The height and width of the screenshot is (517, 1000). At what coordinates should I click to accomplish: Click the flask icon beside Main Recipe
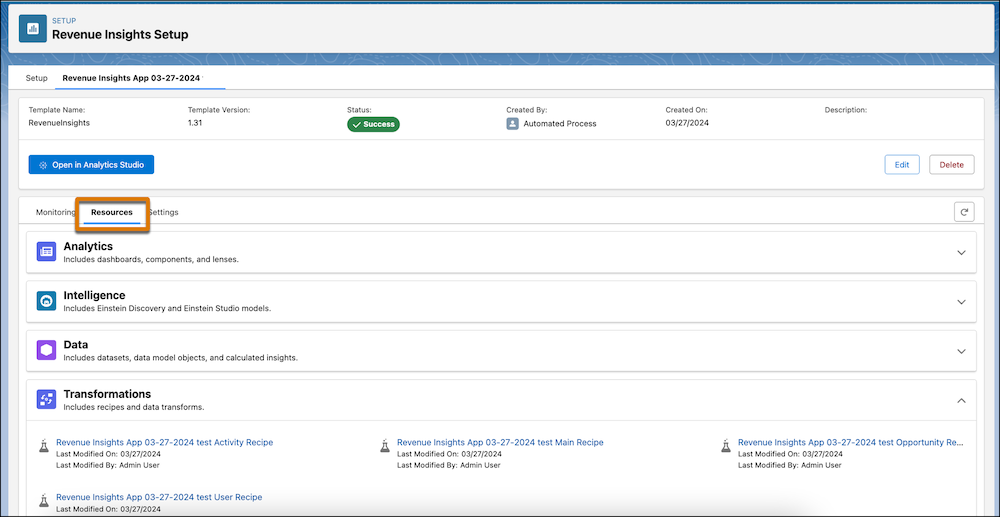tap(385, 445)
